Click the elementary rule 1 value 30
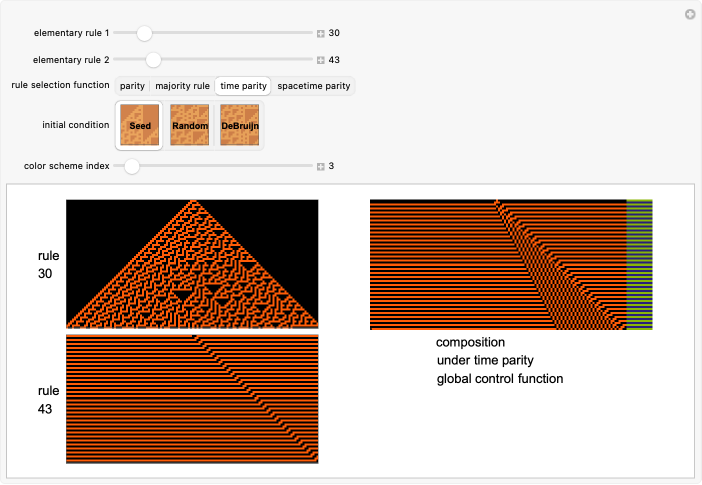This screenshot has height=485, width=702. pos(335,33)
